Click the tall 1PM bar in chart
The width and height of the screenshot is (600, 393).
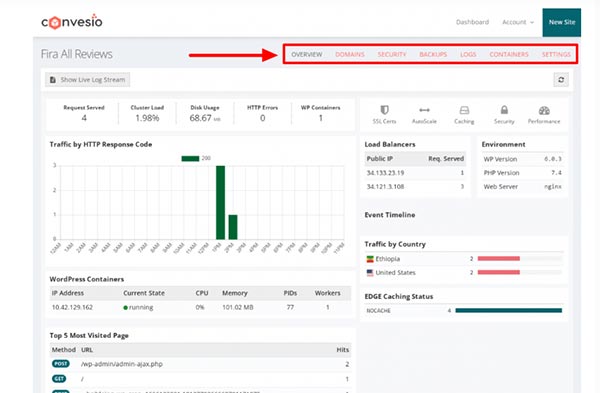pyautogui.click(x=220, y=202)
